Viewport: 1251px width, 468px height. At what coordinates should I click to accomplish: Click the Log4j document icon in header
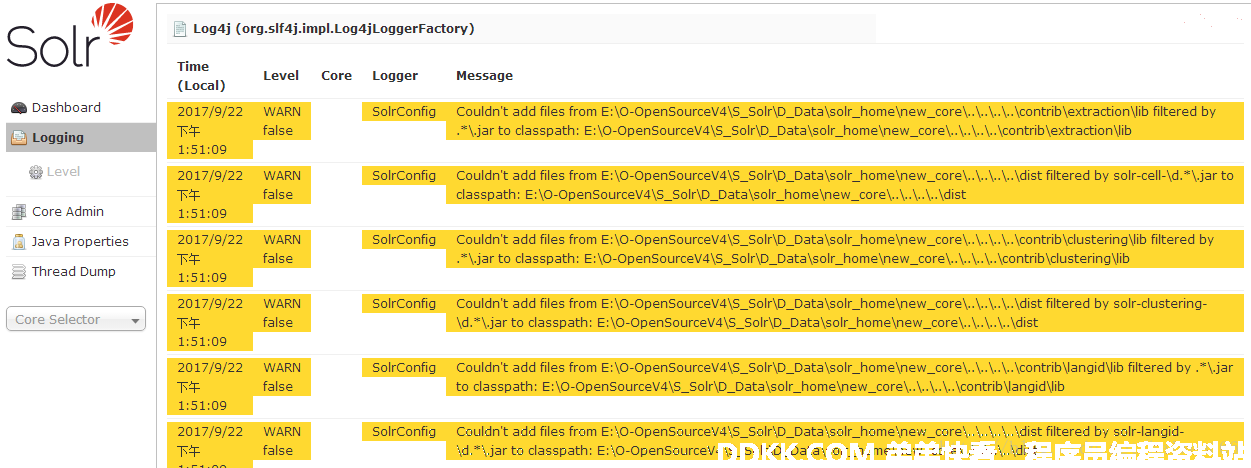pyautogui.click(x=180, y=29)
